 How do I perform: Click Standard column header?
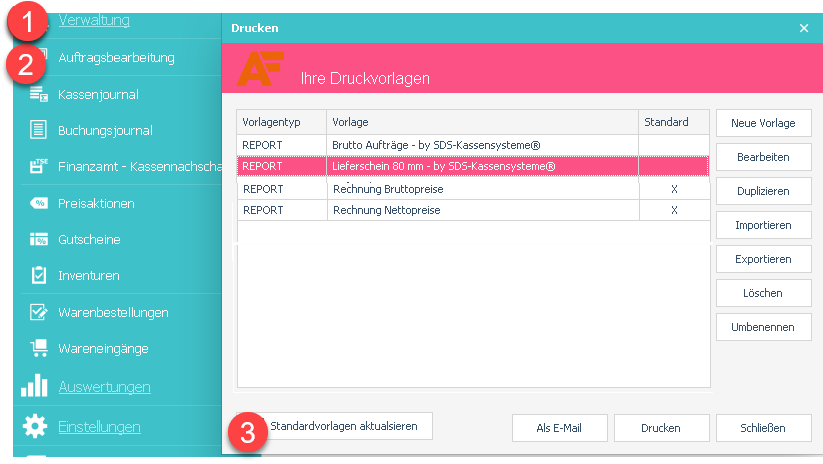(x=674, y=122)
